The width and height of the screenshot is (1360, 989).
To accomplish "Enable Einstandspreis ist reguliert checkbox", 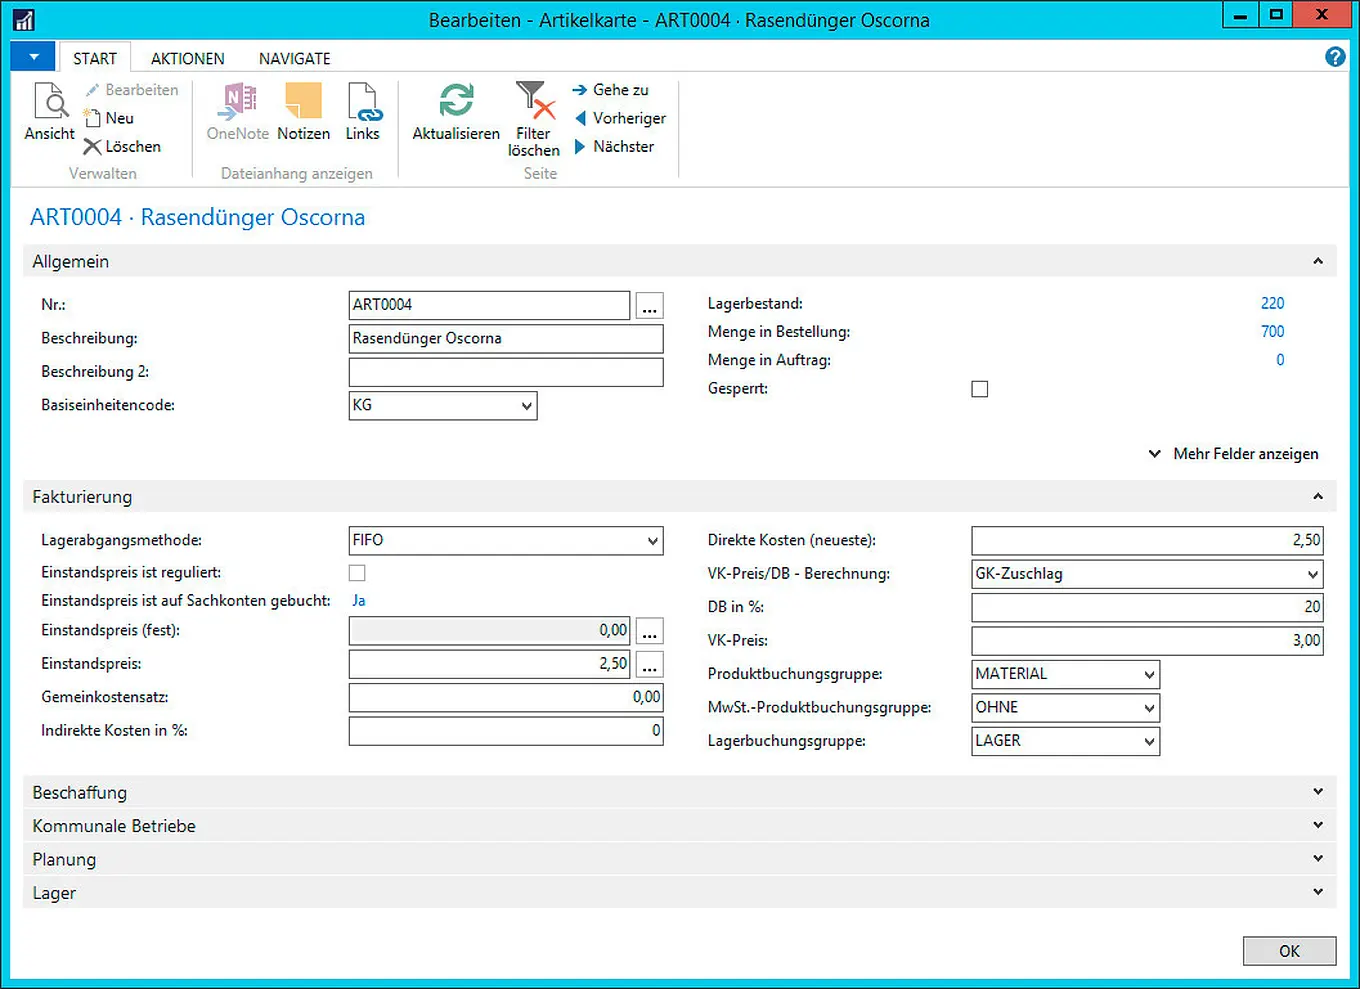I will pyautogui.click(x=357, y=573).
